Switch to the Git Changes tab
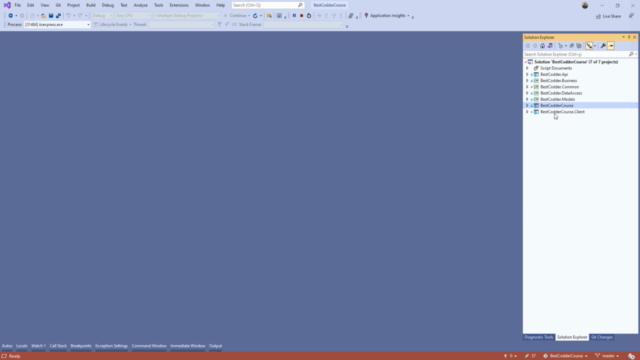Screen dimensions: 640x360 point(602,337)
